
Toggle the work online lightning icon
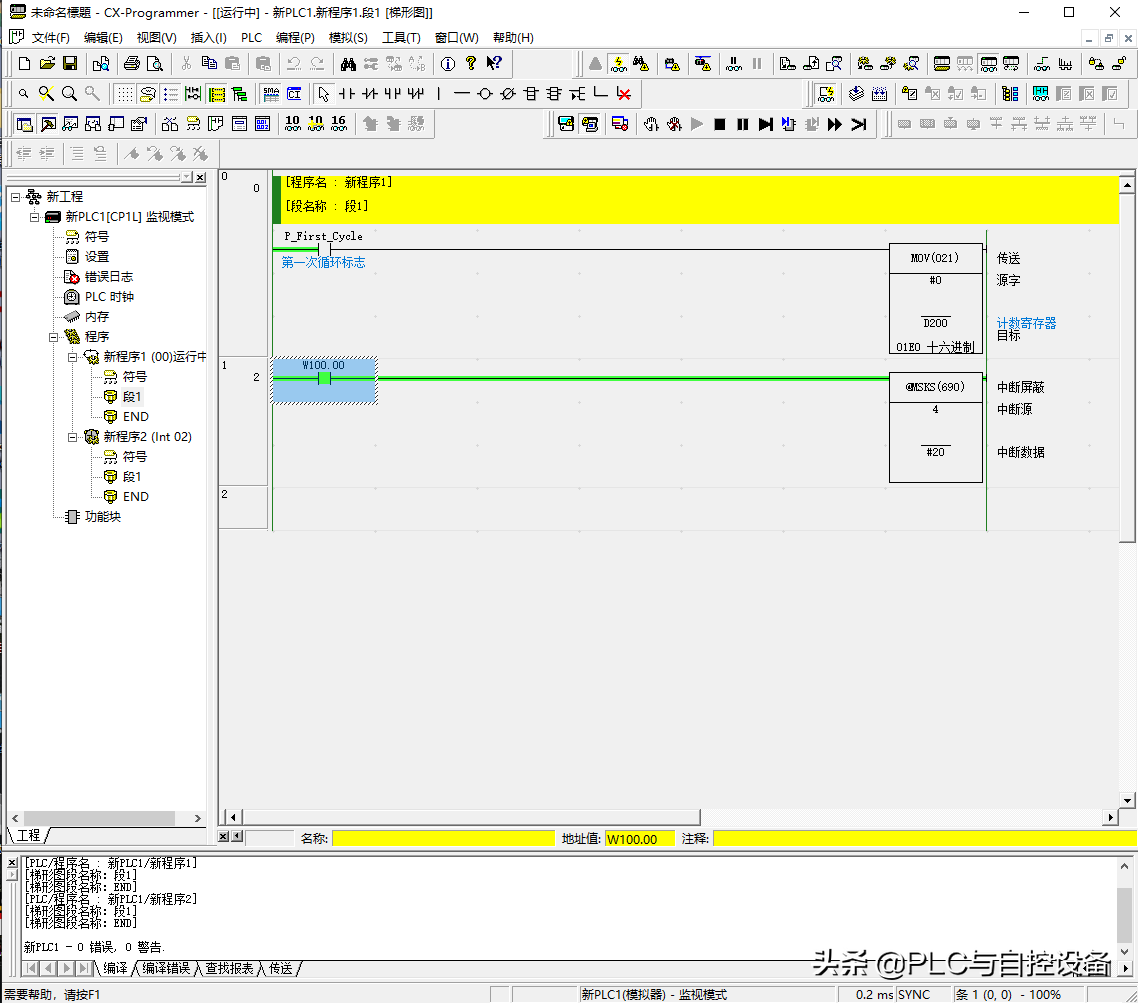point(619,64)
